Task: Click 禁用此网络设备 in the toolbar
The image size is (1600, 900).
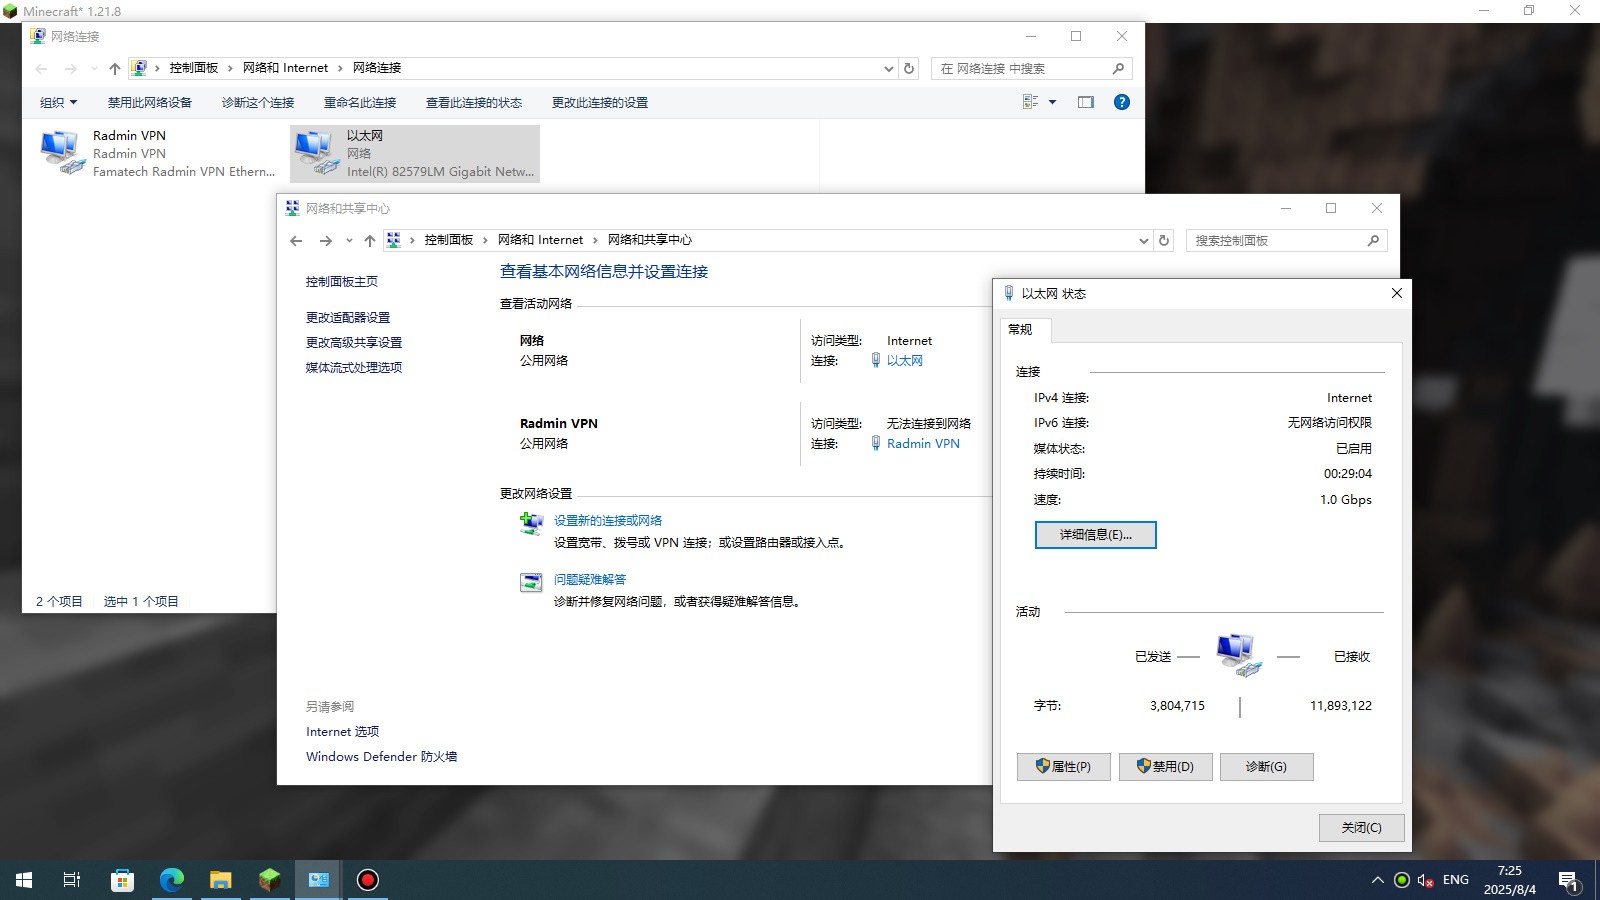Action: 149,102
